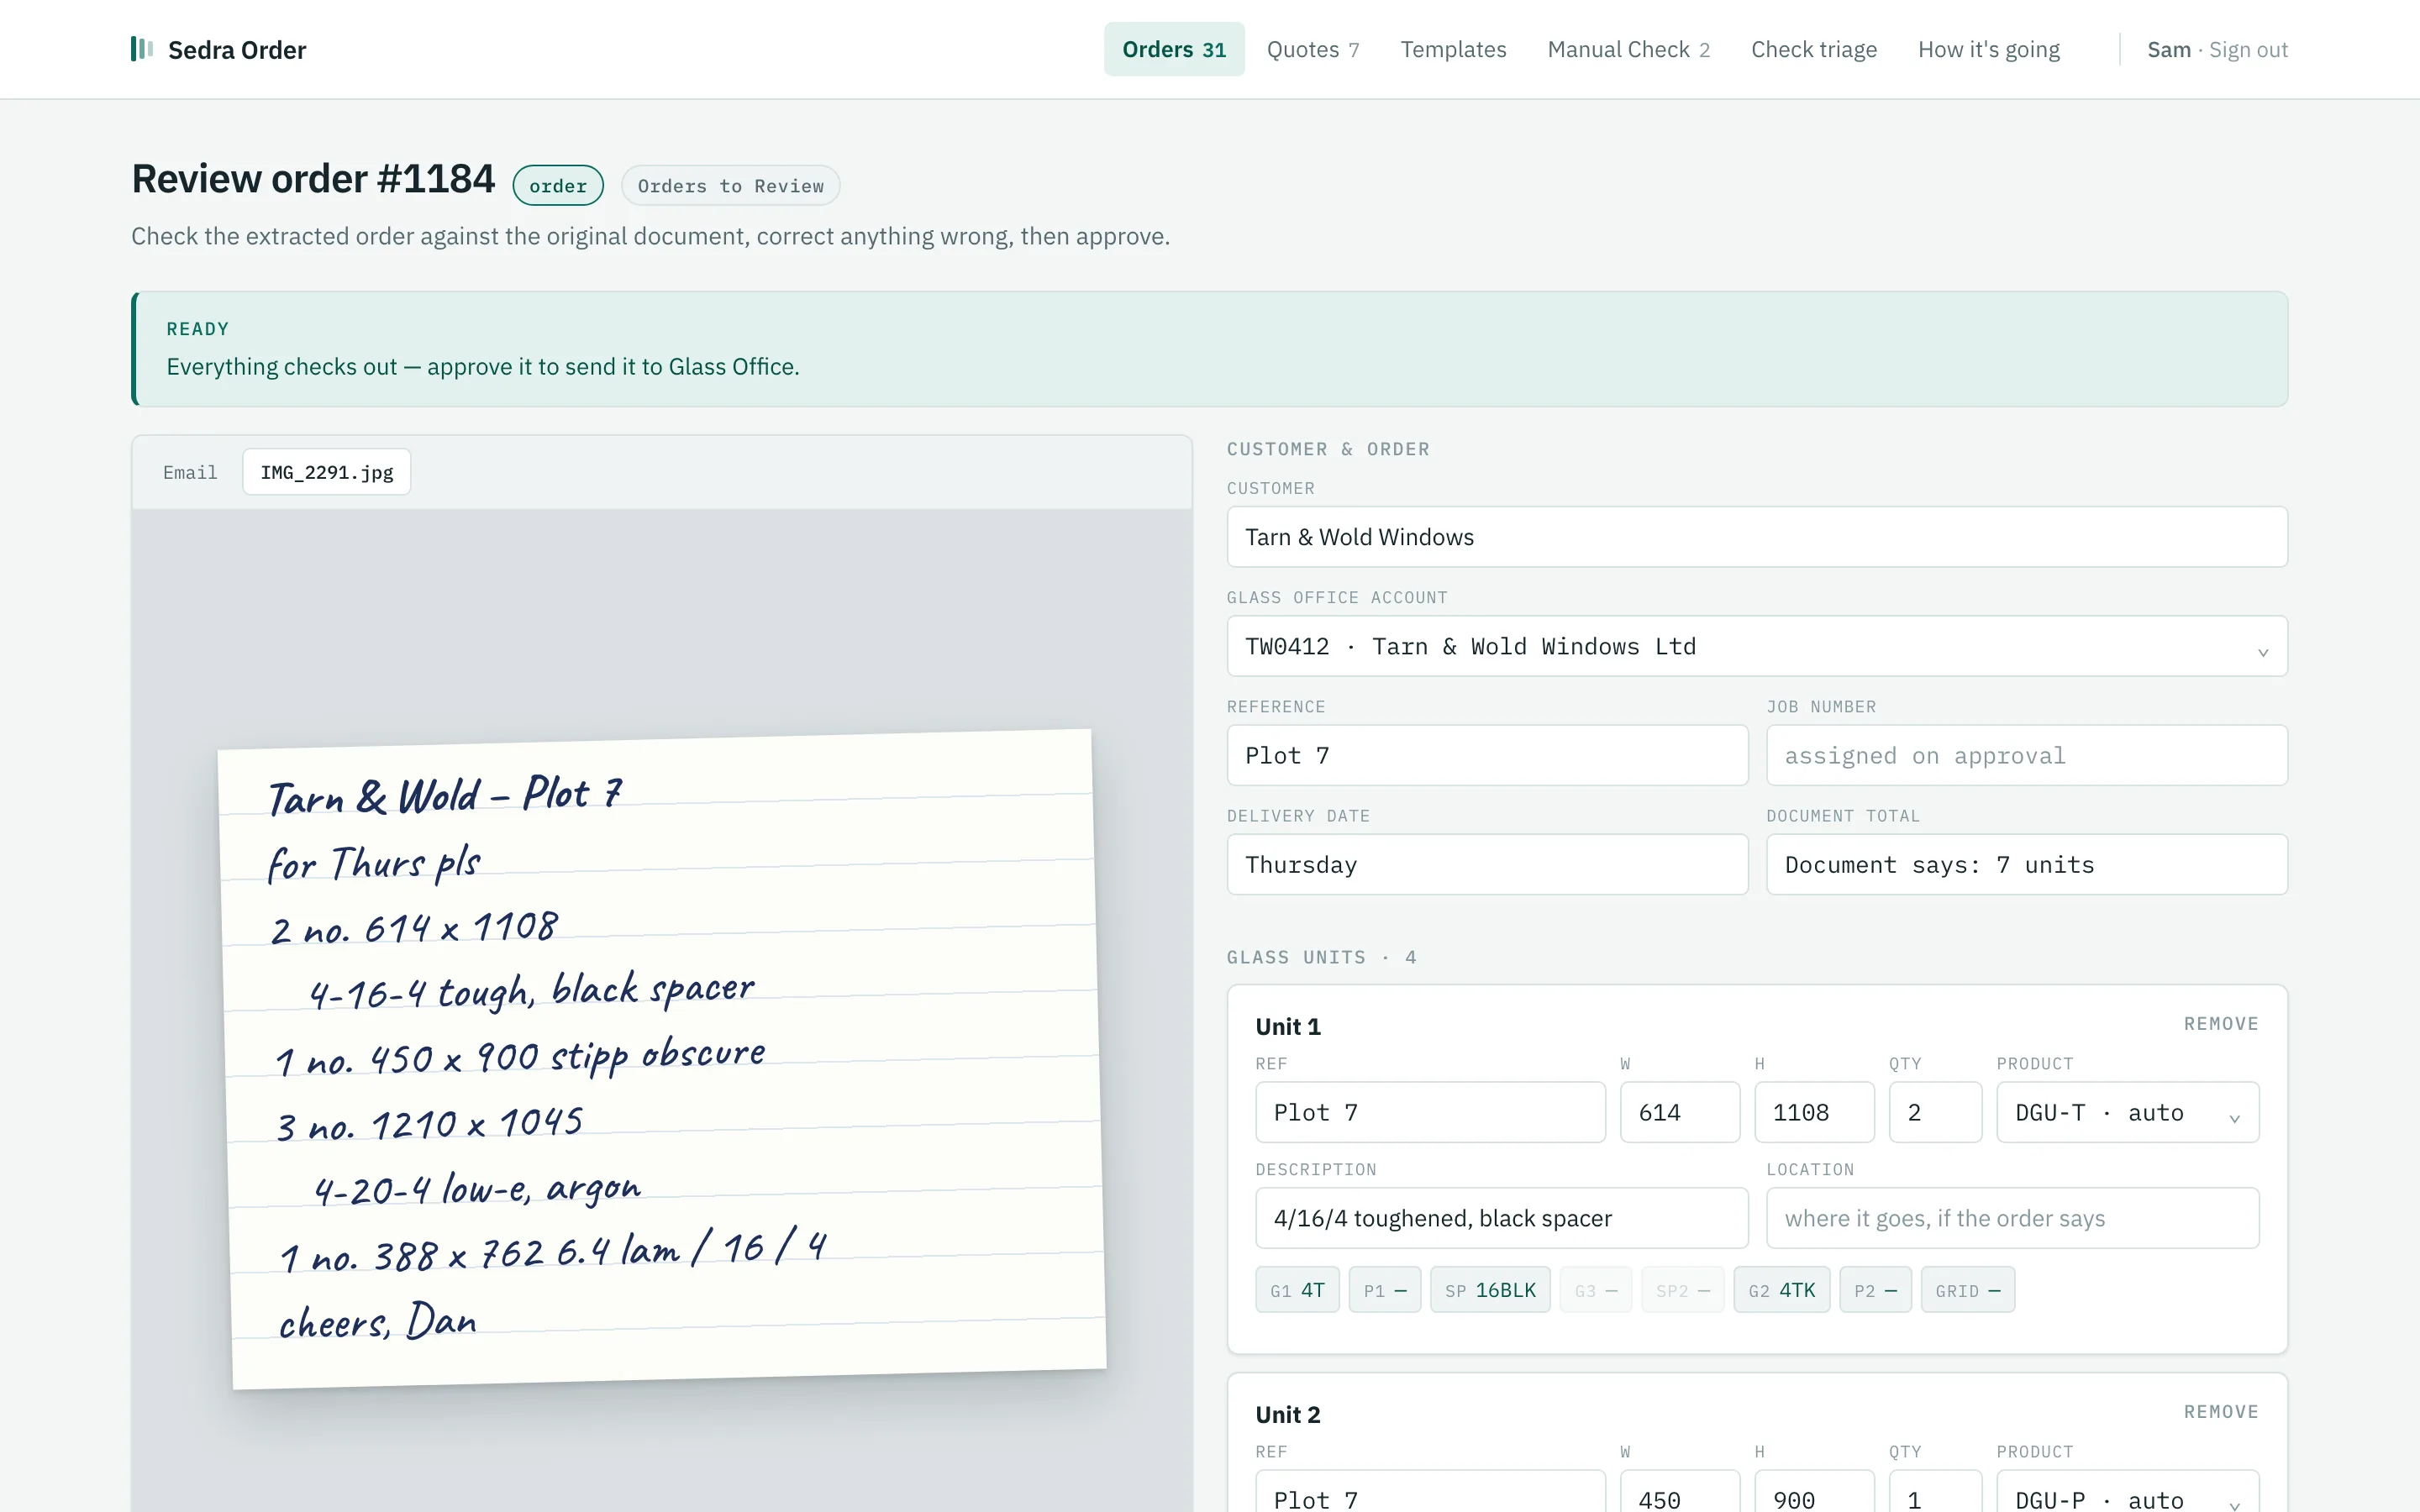
Task: Edit Unit 1 Description field
Action: (1501, 1218)
